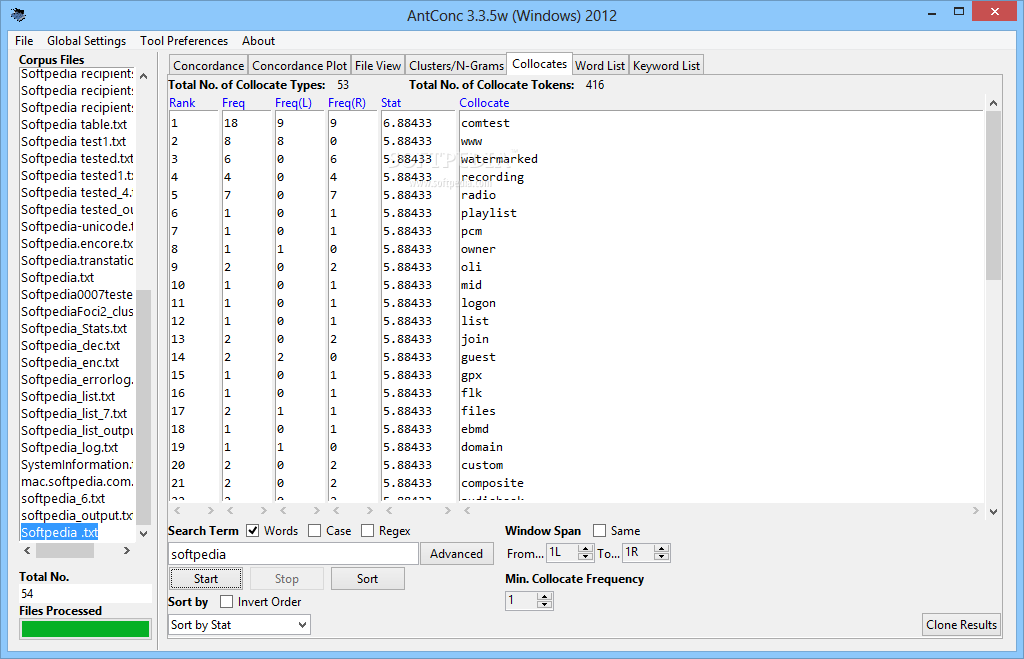Screen dimensions: 1024x659
Task: Click the search term input field
Action: (x=293, y=554)
